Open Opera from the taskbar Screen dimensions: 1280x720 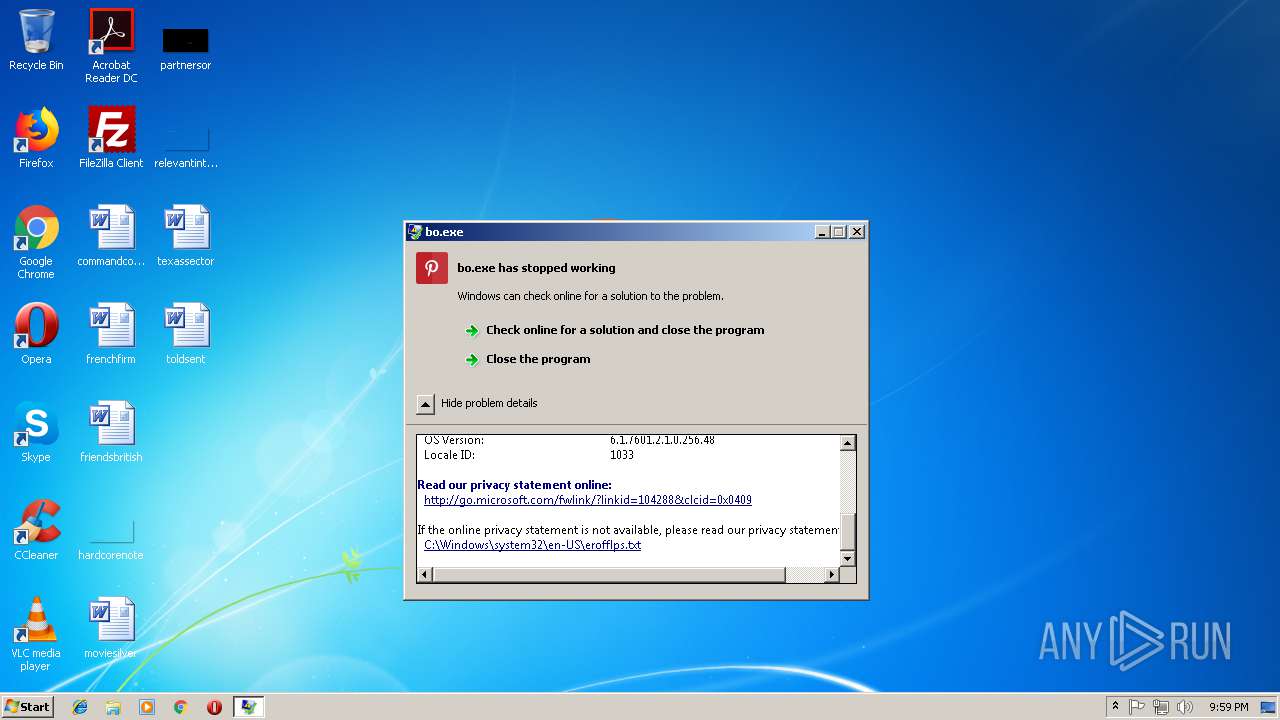click(x=214, y=707)
